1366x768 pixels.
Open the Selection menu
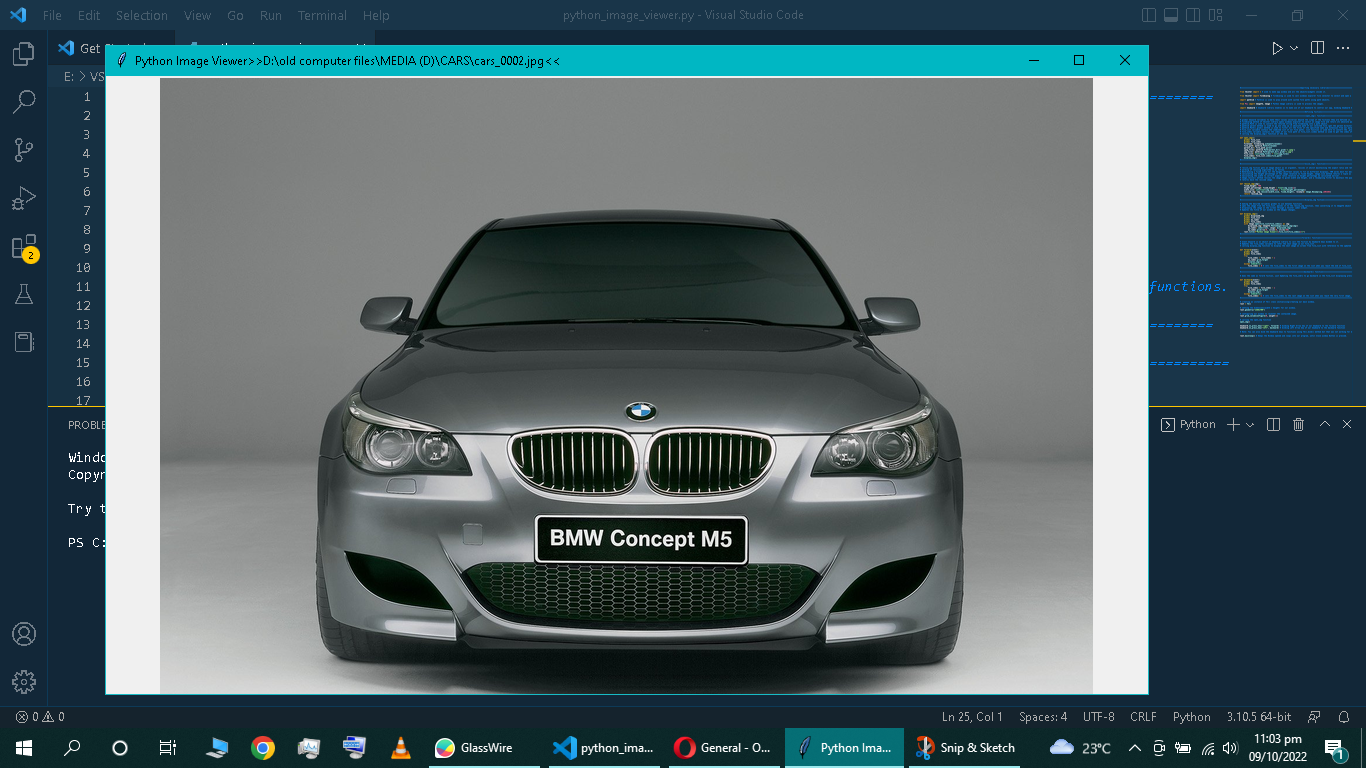coord(141,16)
